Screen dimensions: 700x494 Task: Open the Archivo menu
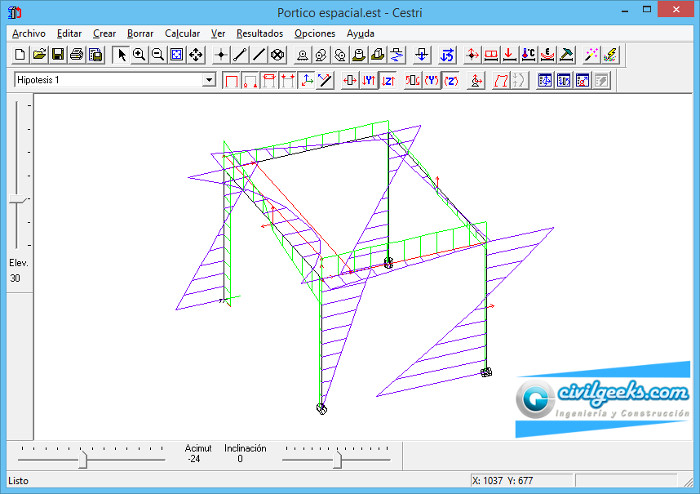click(29, 33)
